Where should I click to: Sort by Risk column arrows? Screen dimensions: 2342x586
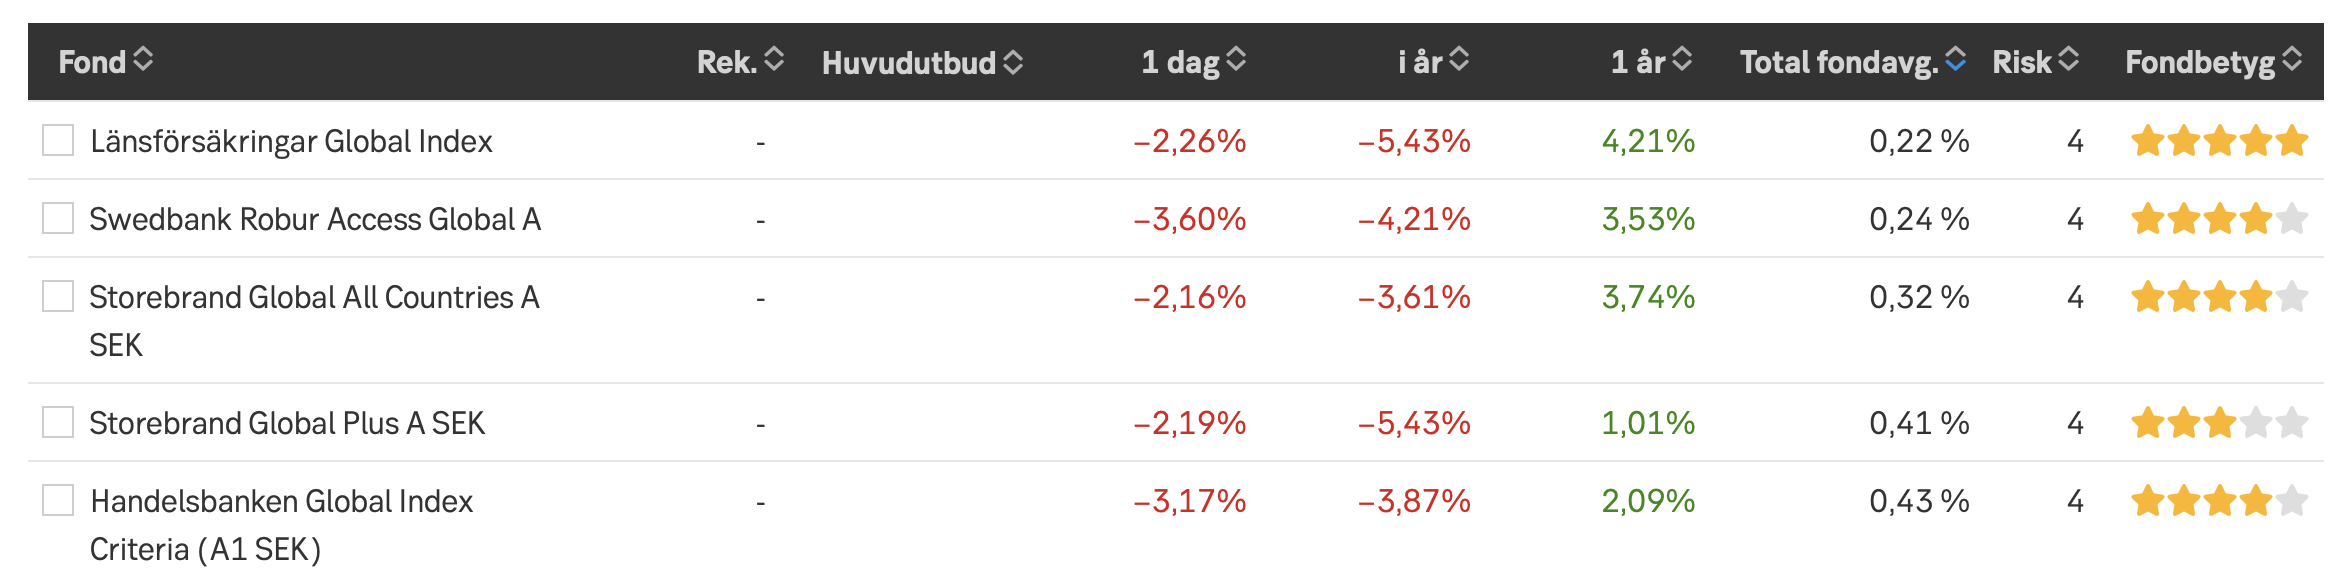[2068, 60]
